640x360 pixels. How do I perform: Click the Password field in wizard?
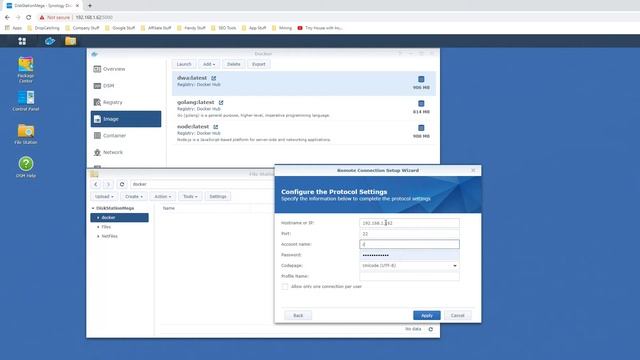tap(409, 255)
